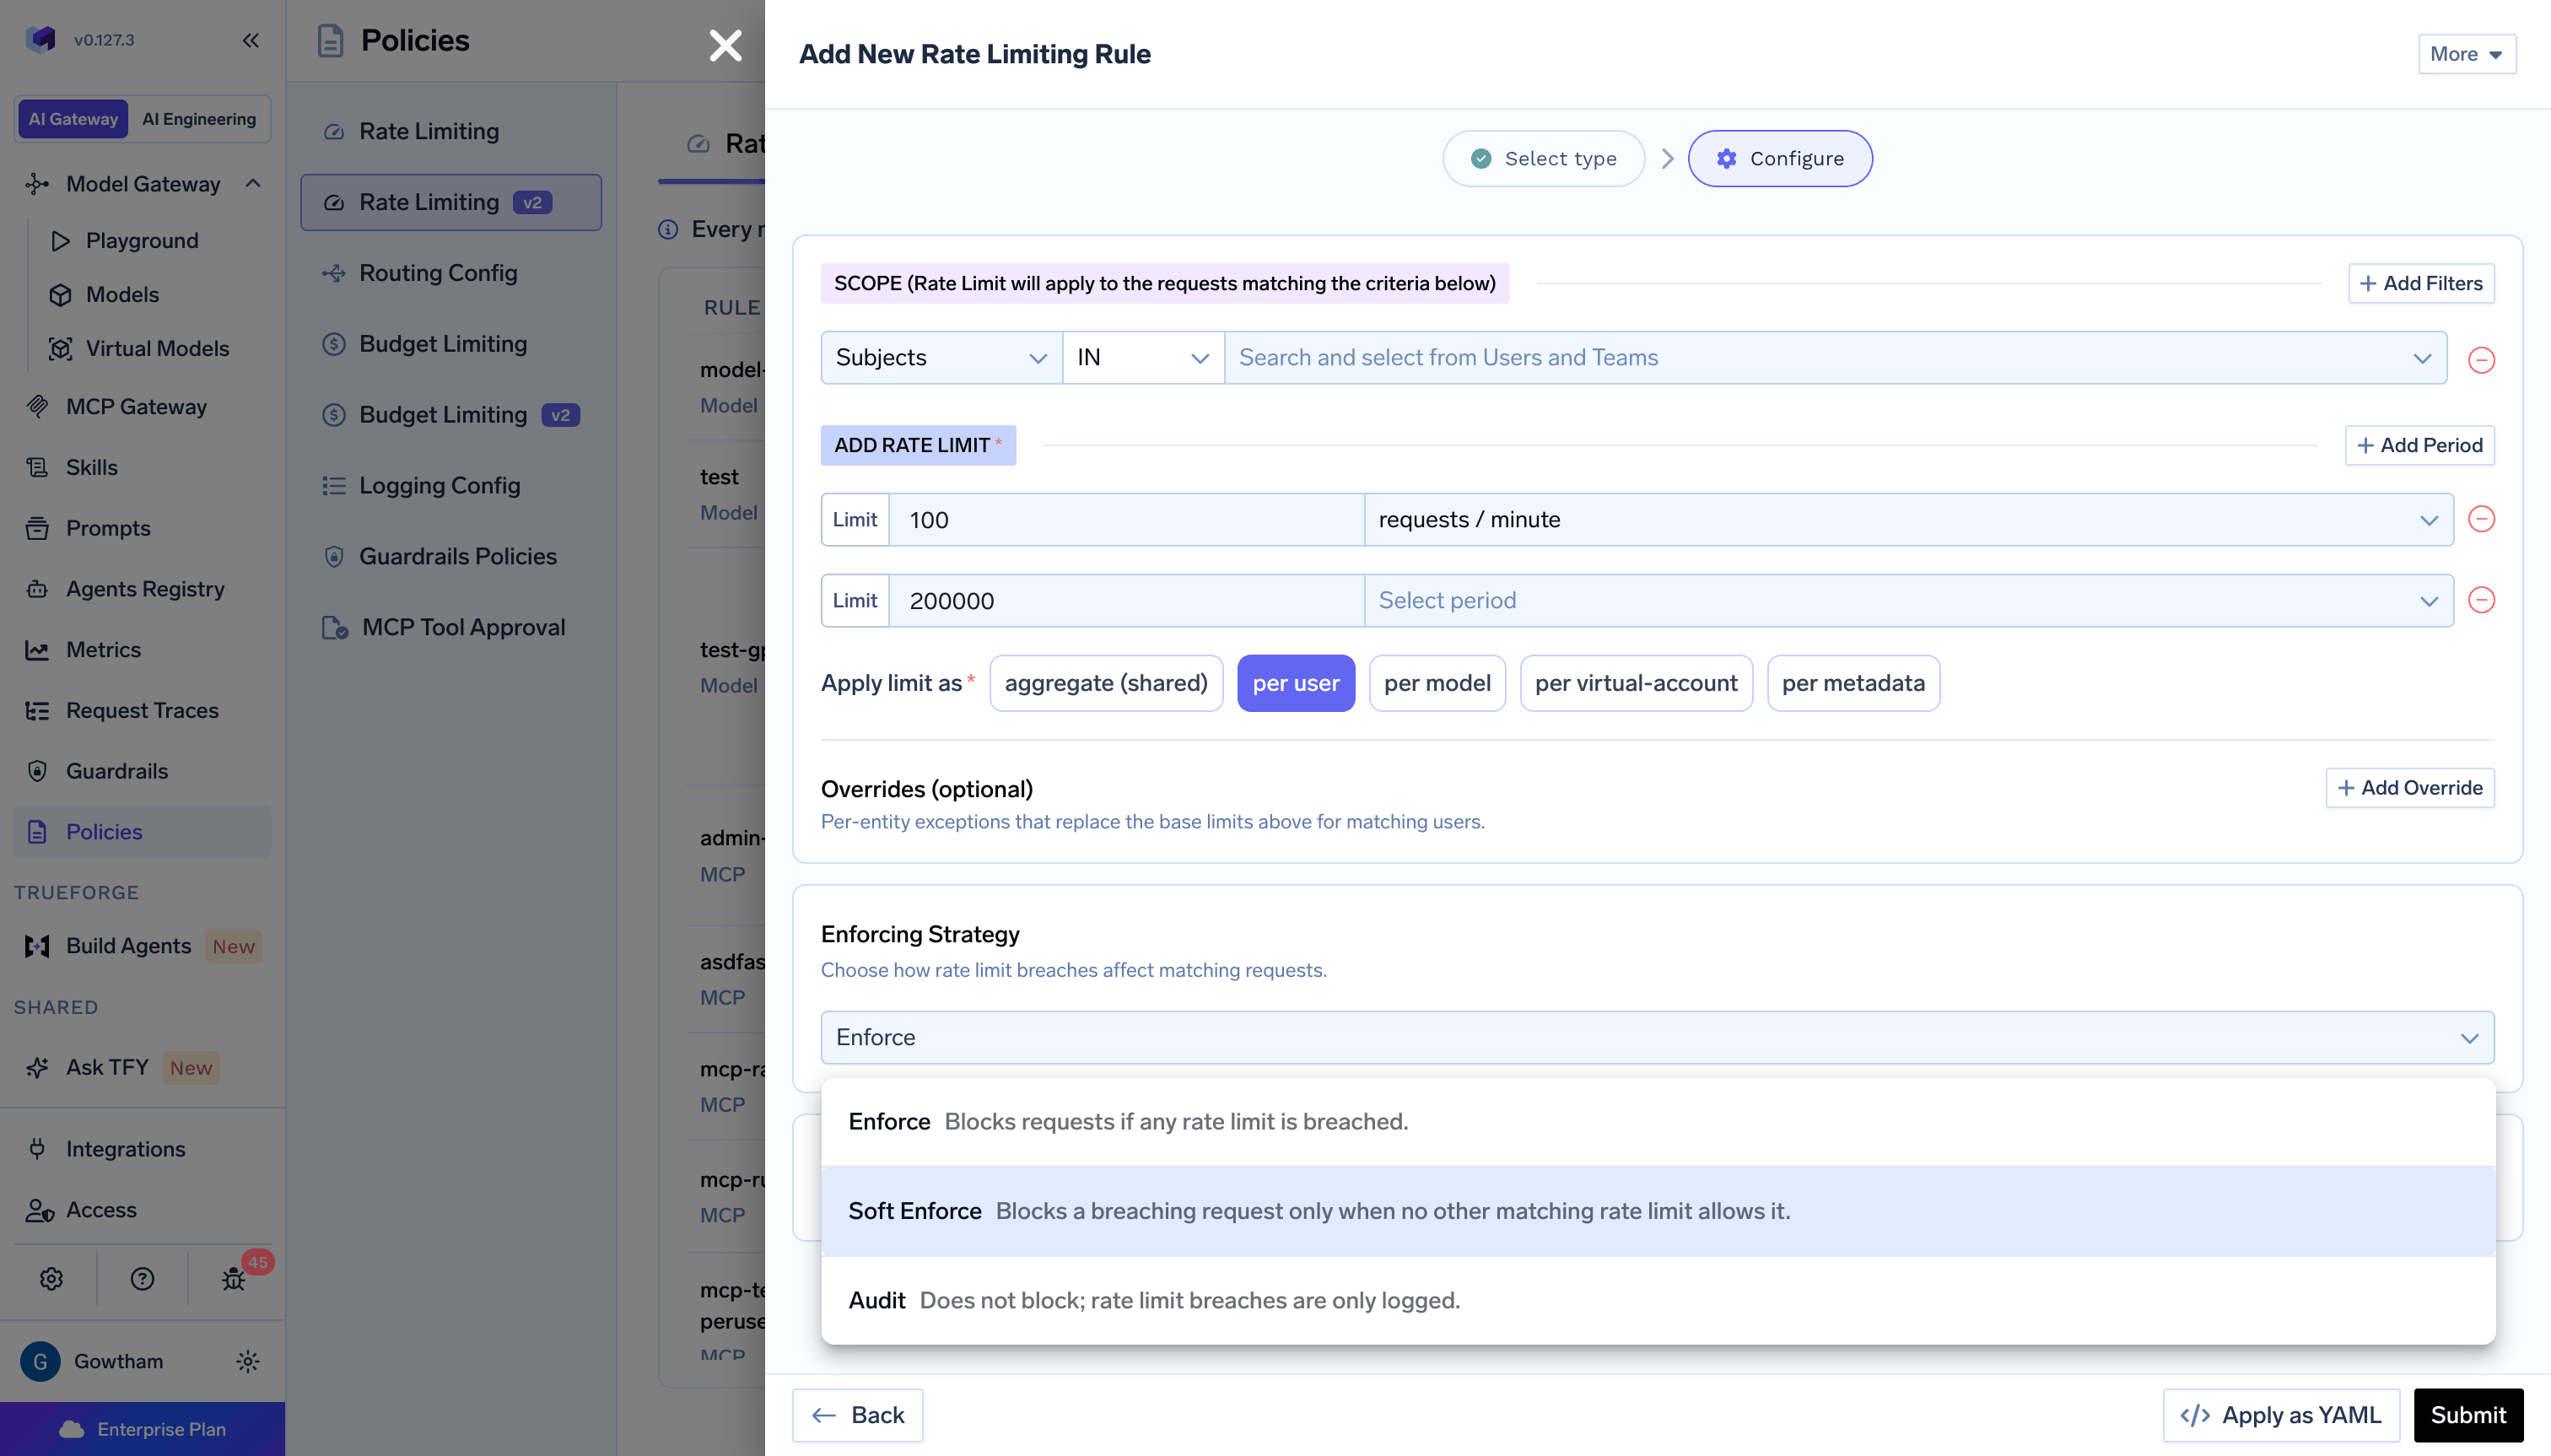Click the Request Traces icon

point(37,711)
